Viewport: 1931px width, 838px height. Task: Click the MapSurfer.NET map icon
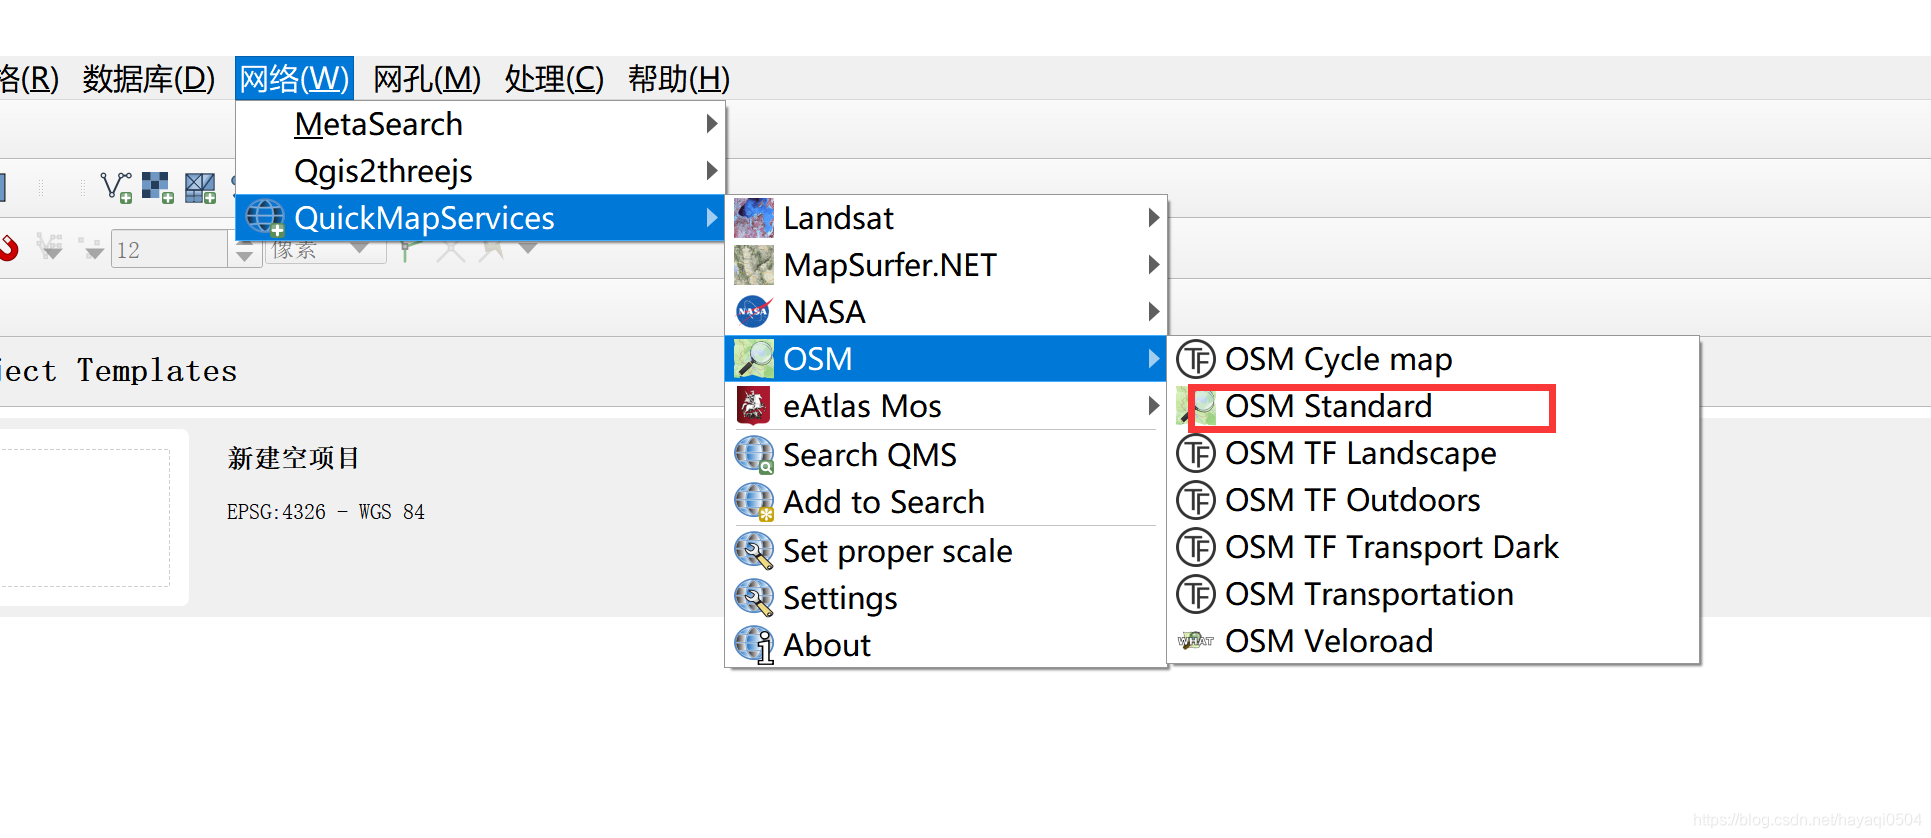[x=754, y=265]
